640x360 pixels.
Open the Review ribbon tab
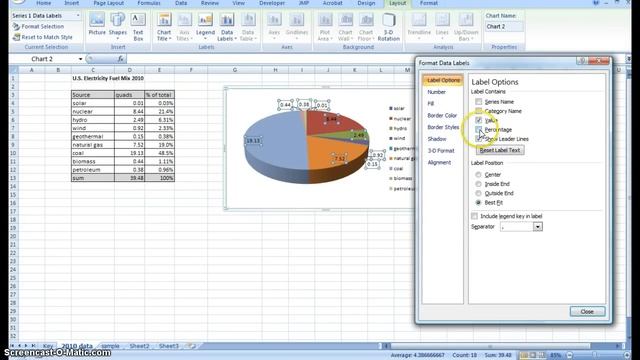click(x=210, y=3)
